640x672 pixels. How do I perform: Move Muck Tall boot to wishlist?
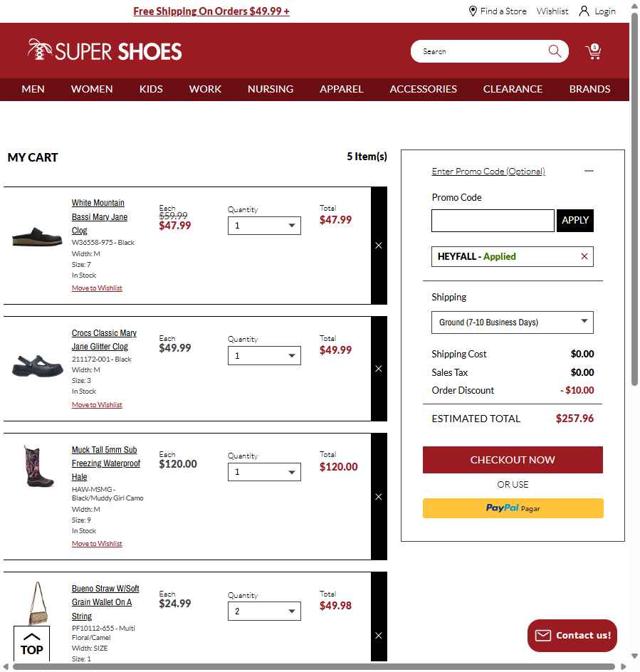click(x=97, y=544)
